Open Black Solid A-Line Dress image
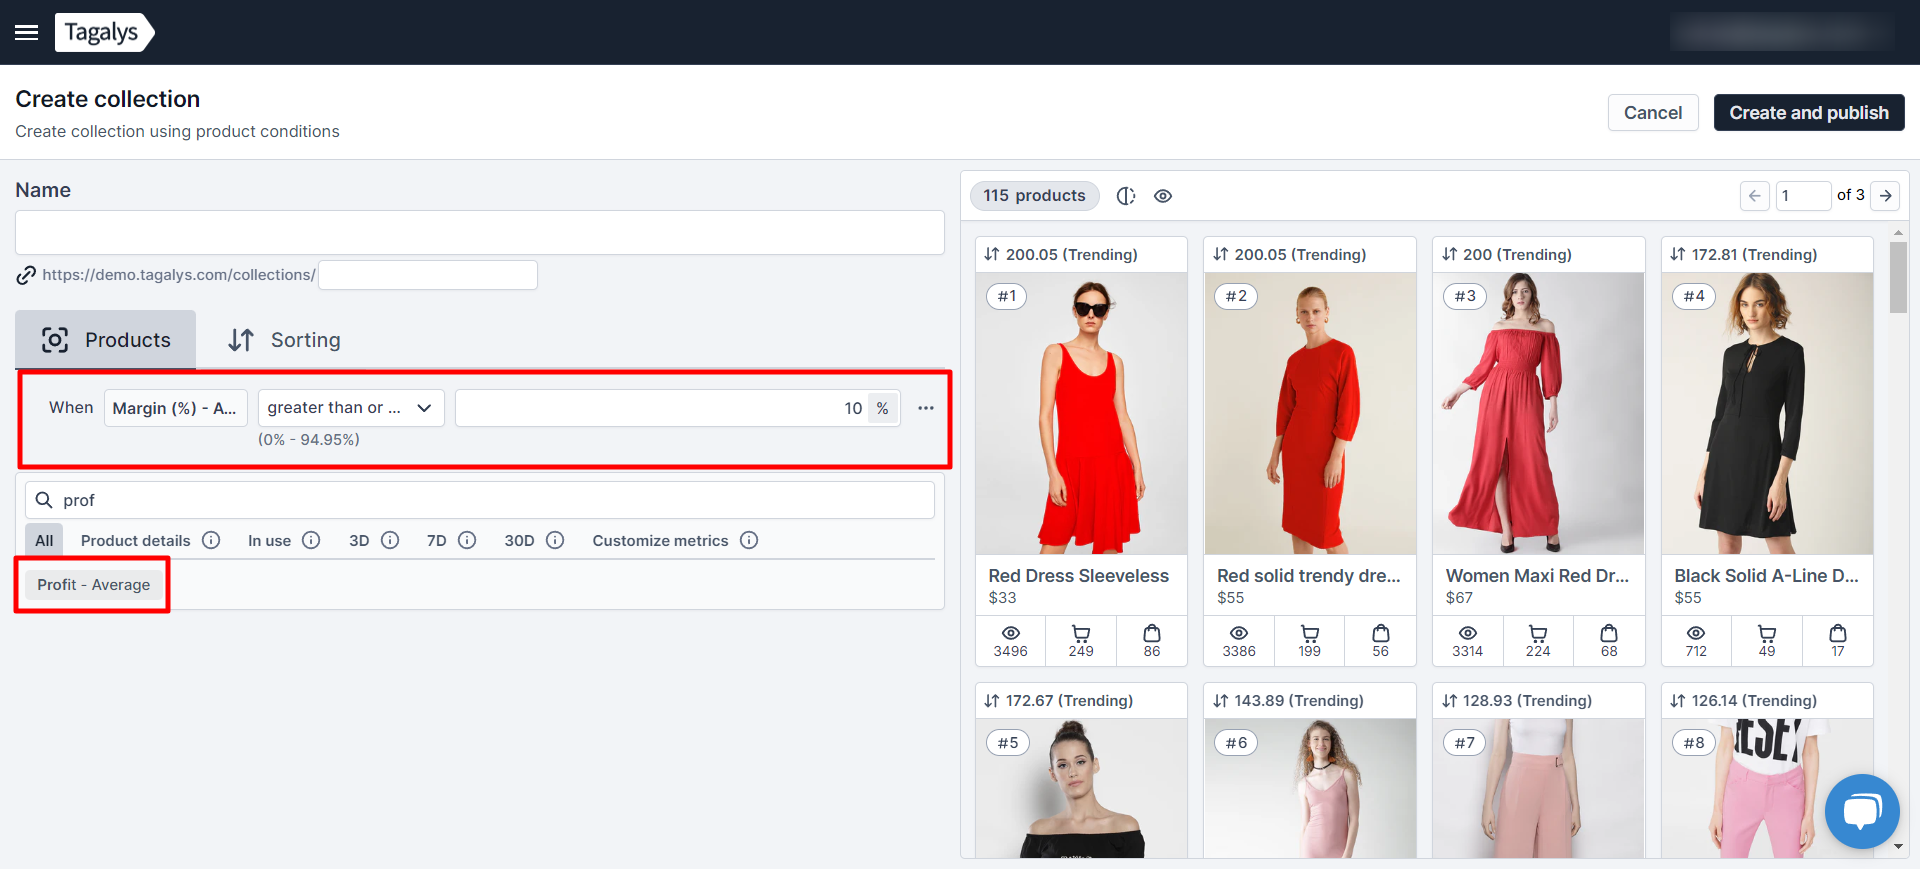 1767,414
